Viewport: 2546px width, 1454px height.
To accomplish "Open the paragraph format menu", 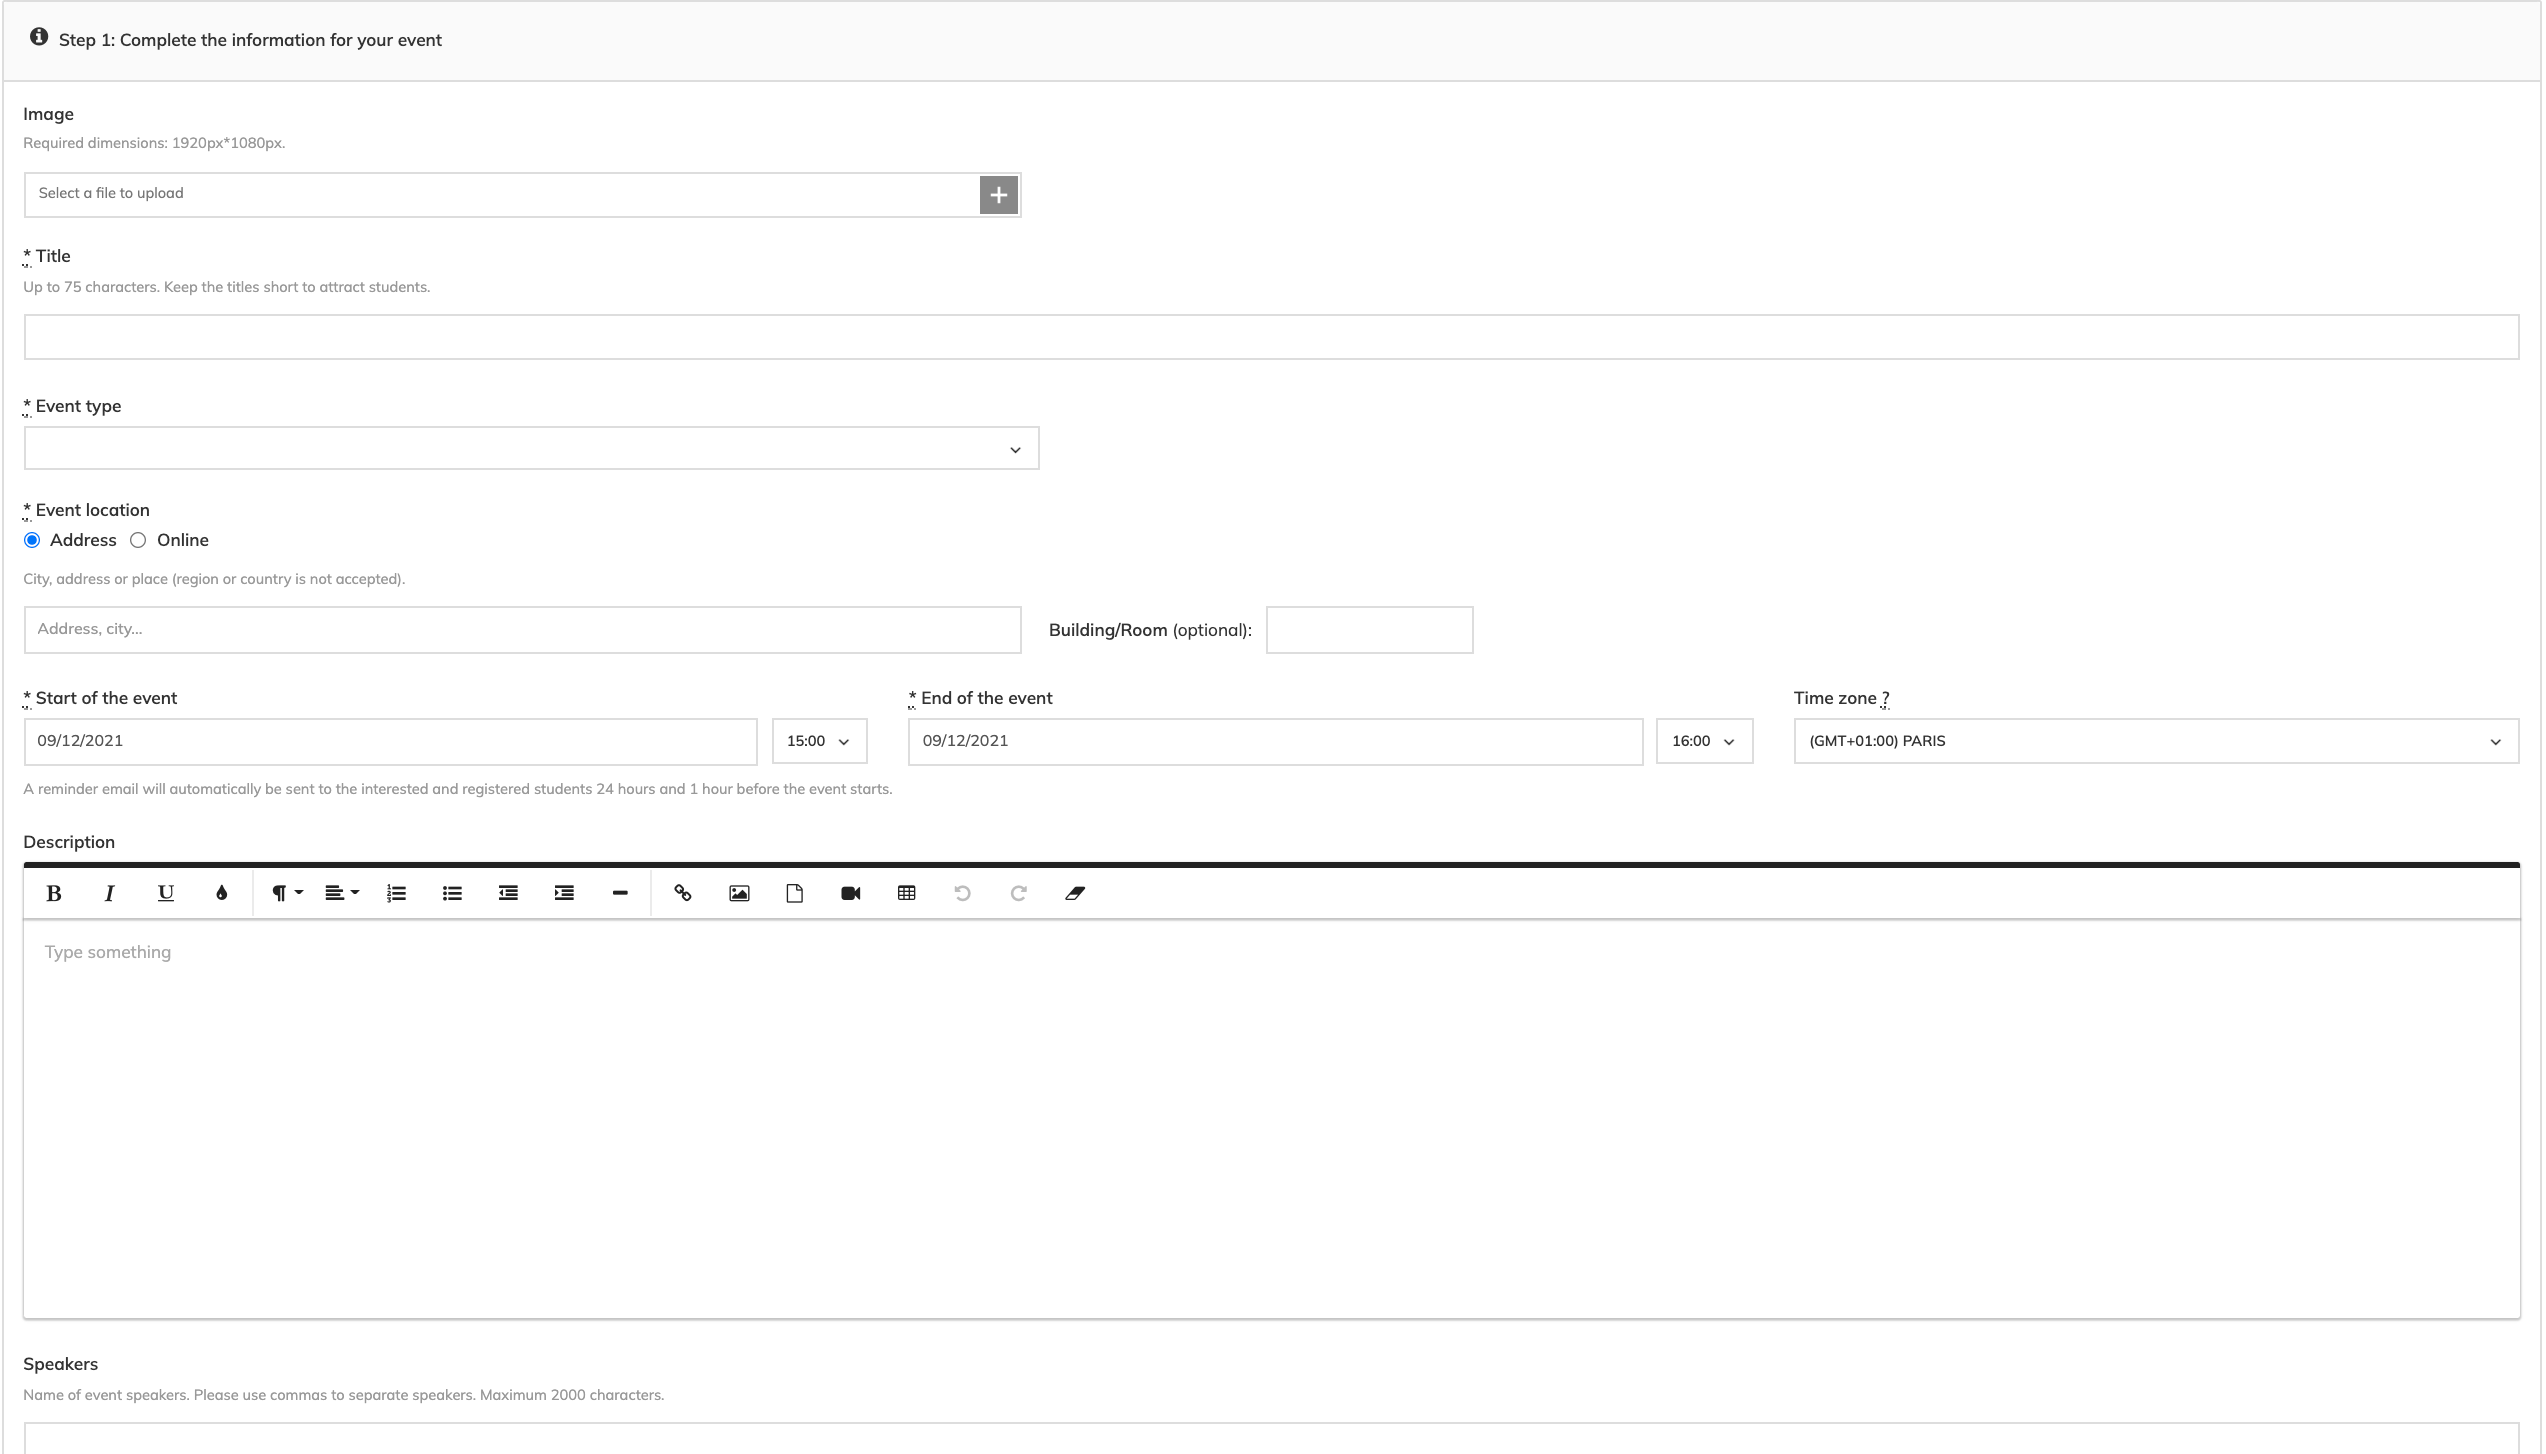I will (x=286, y=893).
